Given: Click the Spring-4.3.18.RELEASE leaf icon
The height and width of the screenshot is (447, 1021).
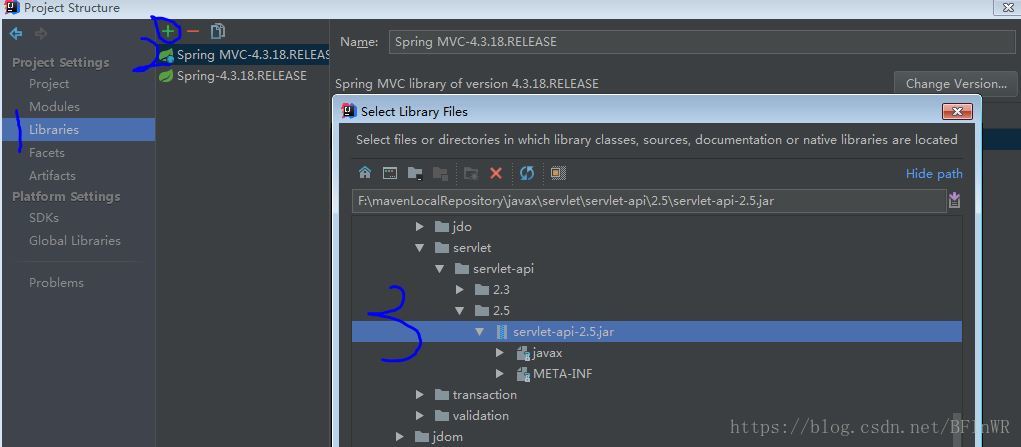Looking at the screenshot, I should point(167,76).
